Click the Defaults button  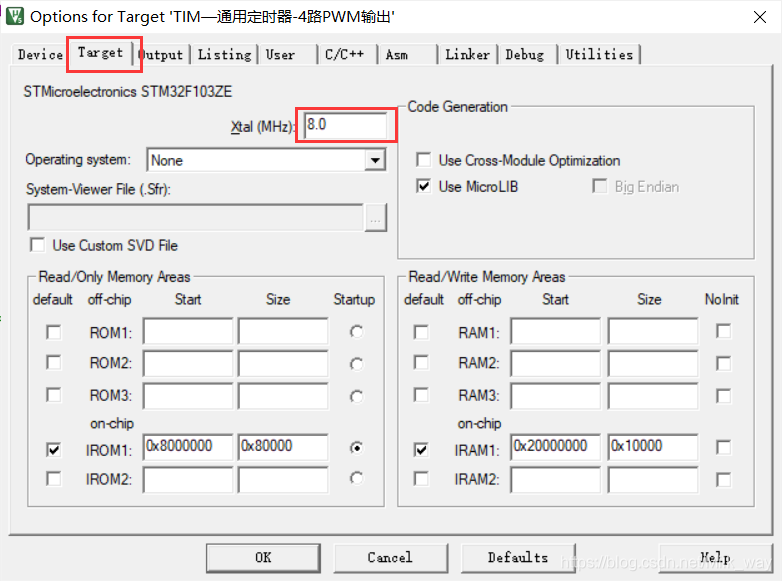(x=518, y=557)
